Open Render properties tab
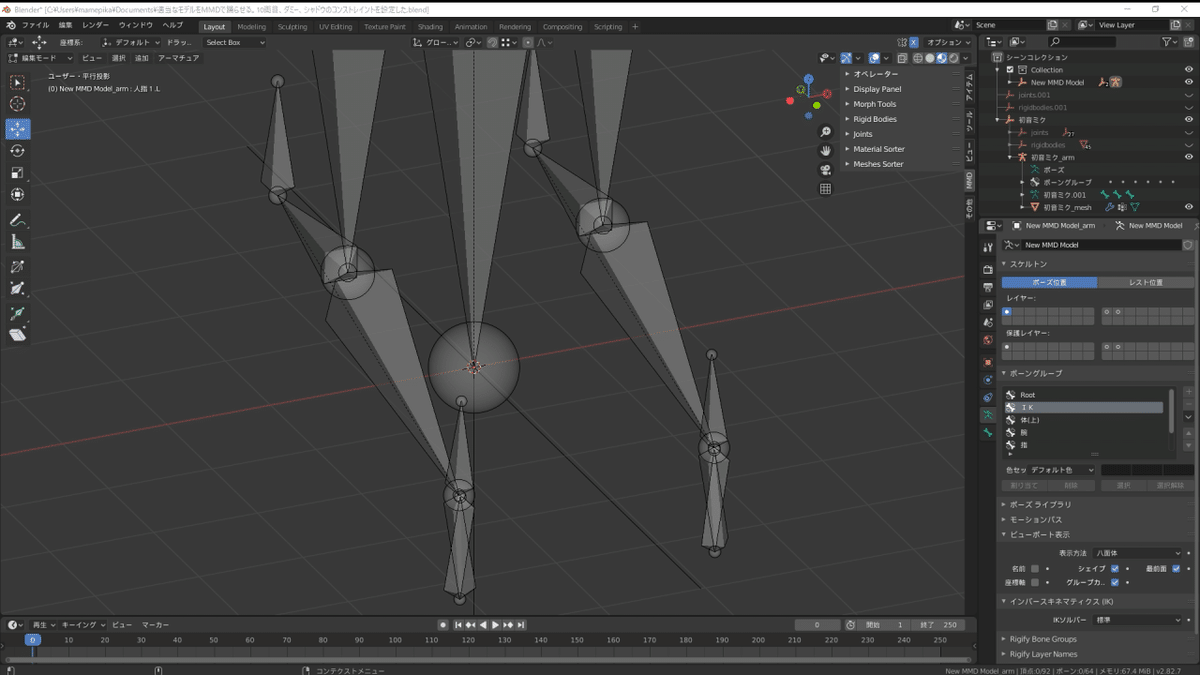The height and width of the screenshot is (675, 1200). click(x=988, y=269)
